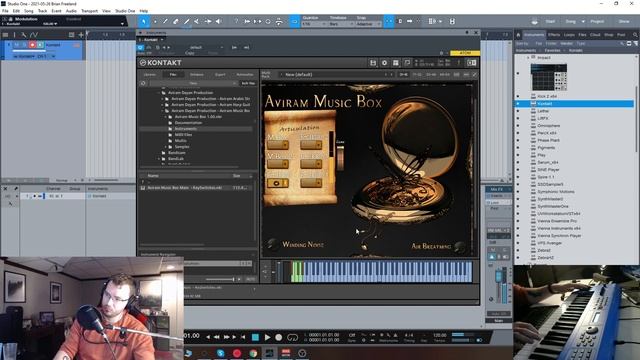This screenshot has width=640, height=360.
Task: Click the Kontakt logo
Action: 160,62
